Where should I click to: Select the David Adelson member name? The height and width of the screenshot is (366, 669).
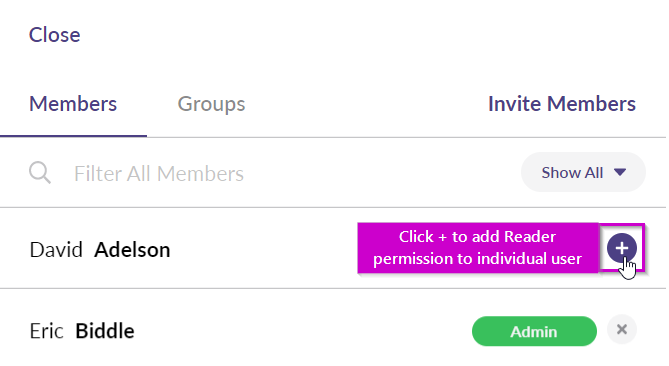(x=100, y=250)
